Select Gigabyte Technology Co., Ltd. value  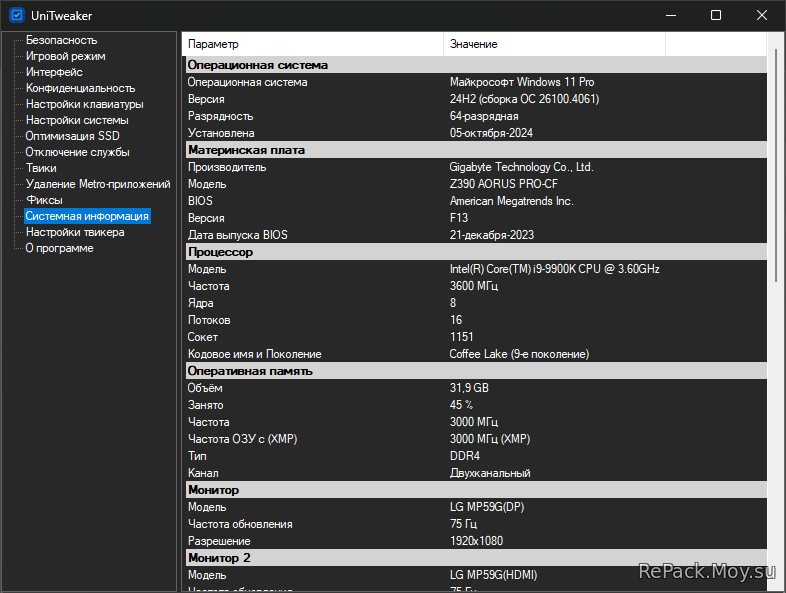[521, 167]
